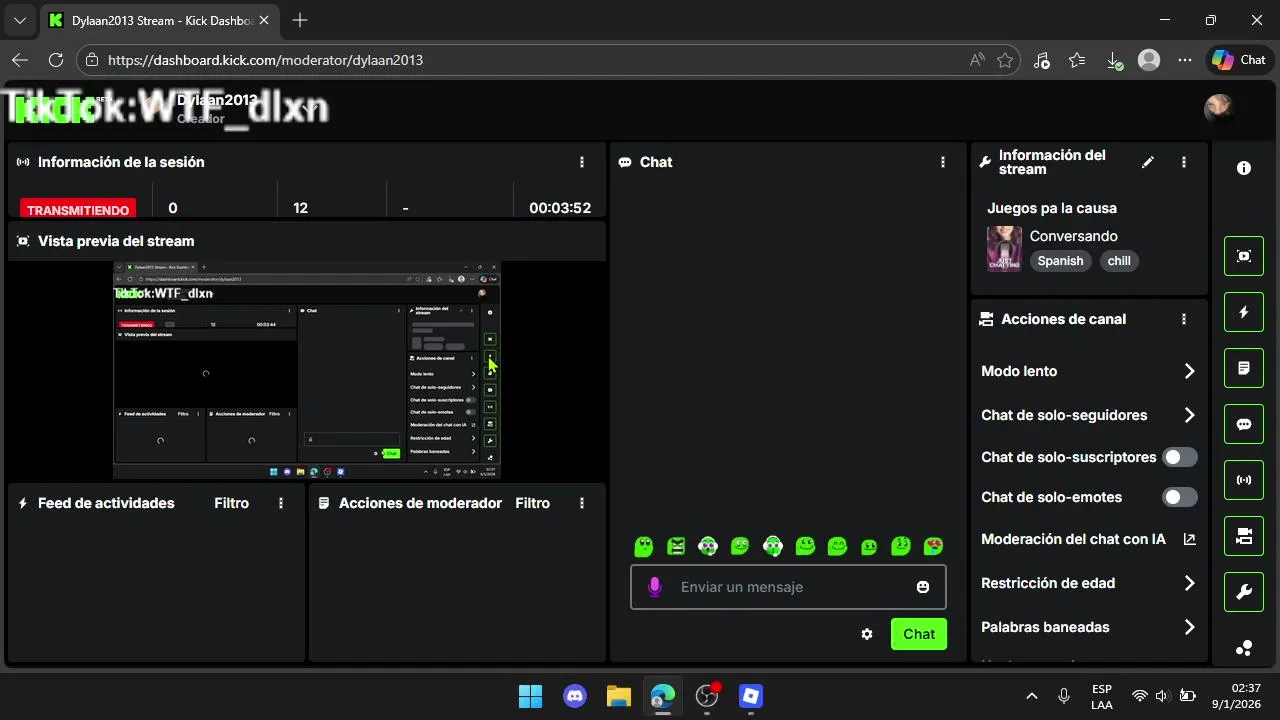Insert the heart-eyes green emote
This screenshot has width=1280, height=720.
coord(934,546)
